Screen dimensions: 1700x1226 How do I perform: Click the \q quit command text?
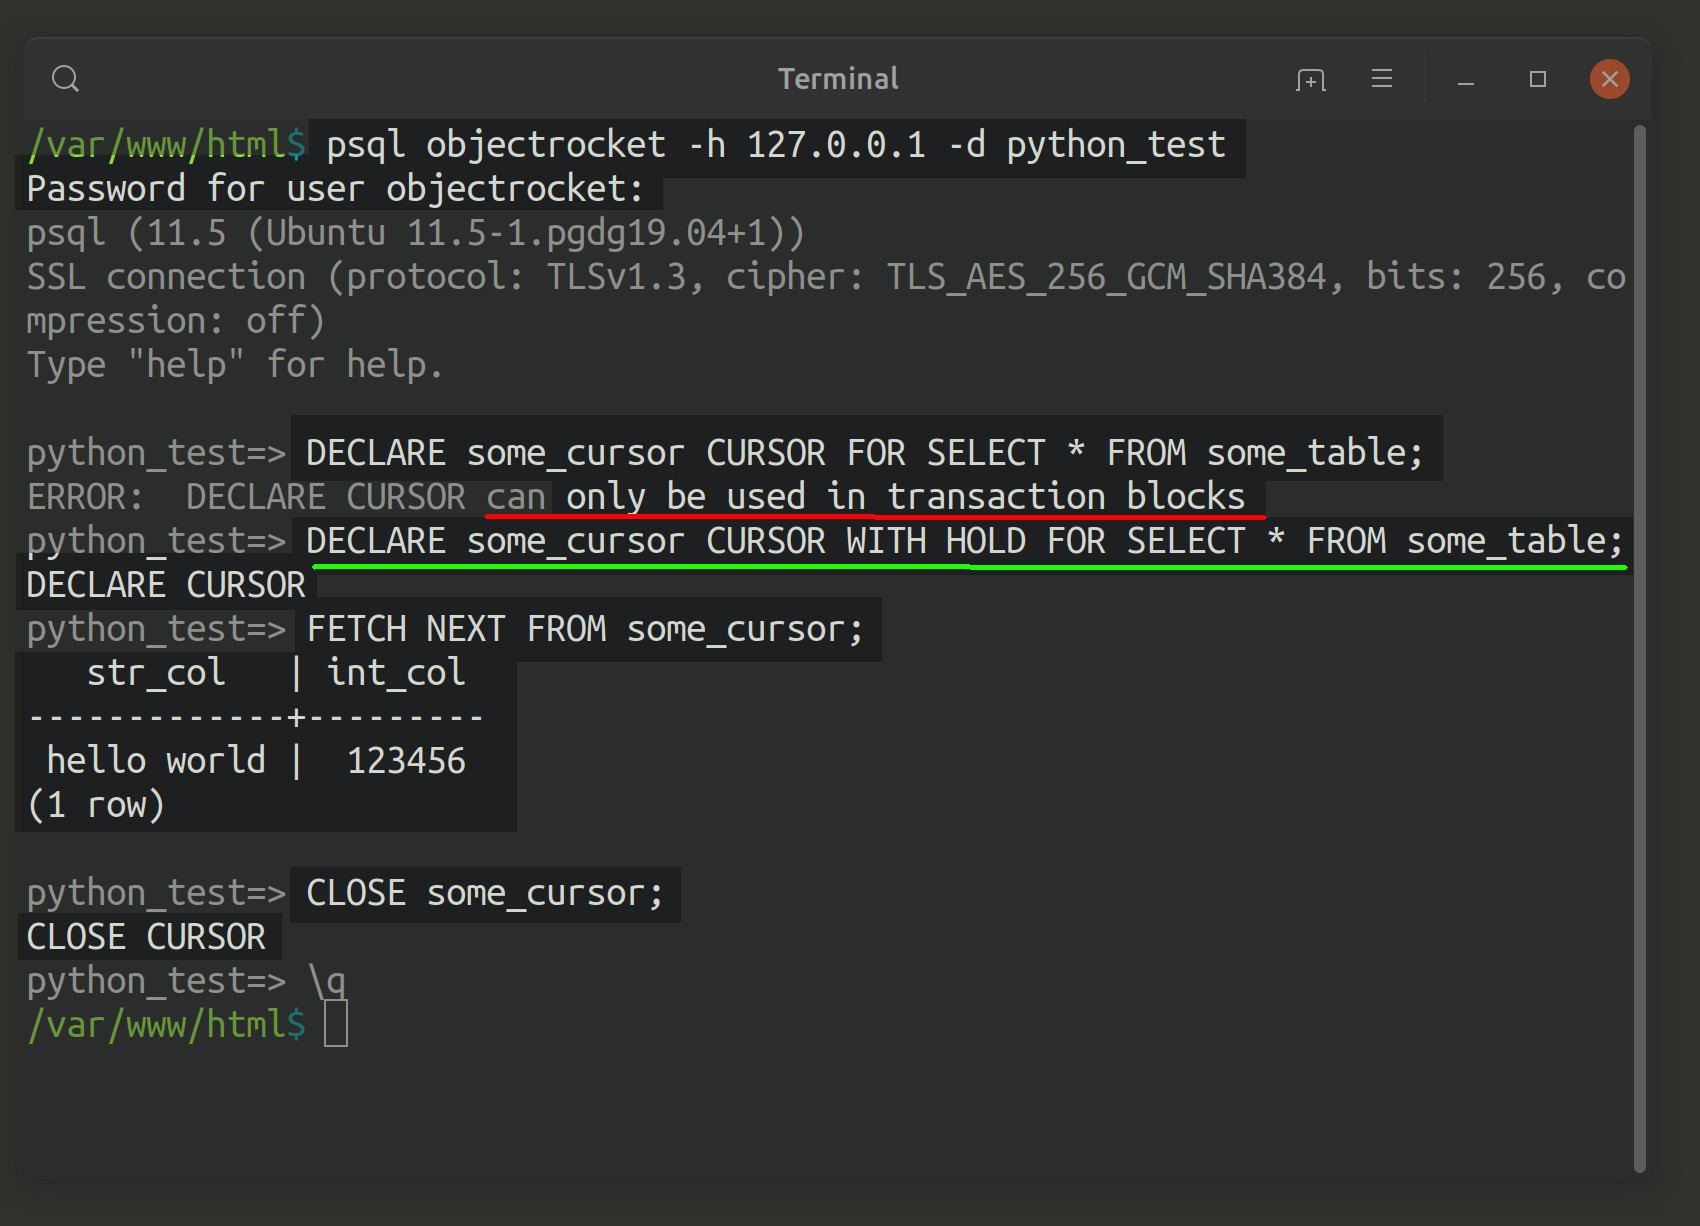(330, 980)
